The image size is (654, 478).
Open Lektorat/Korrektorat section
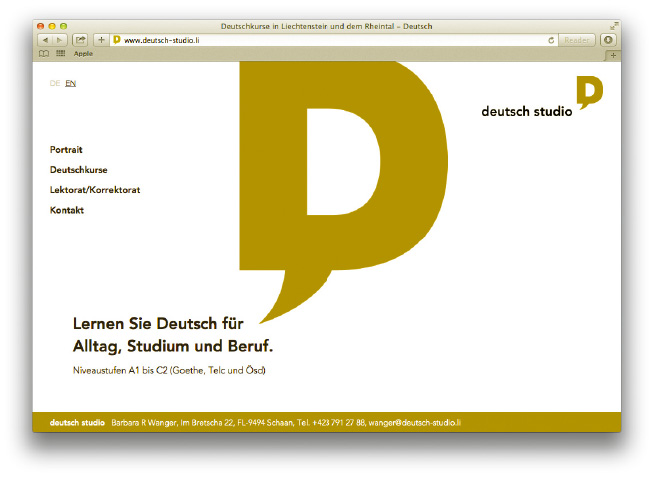[x=95, y=190]
